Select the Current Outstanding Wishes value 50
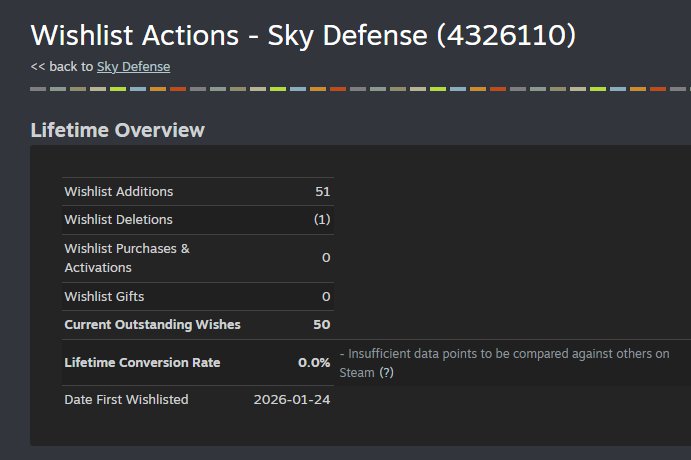The height and width of the screenshot is (460, 691). point(322,325)
